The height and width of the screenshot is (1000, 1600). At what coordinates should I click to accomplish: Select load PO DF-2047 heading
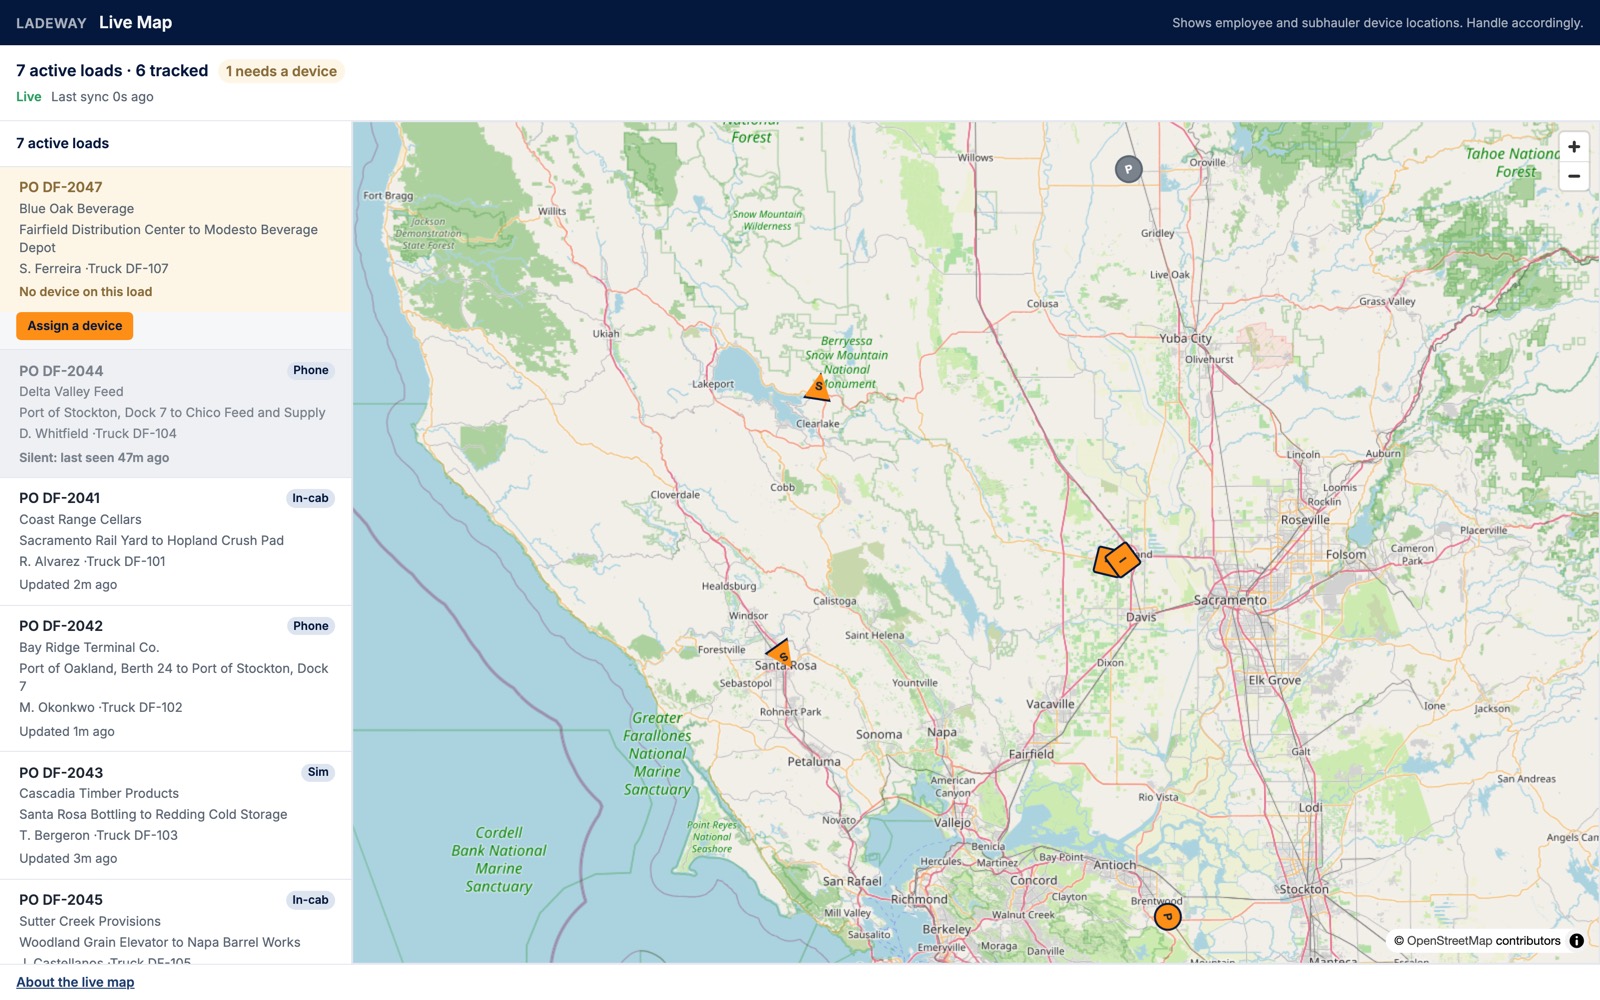[61, 187]
